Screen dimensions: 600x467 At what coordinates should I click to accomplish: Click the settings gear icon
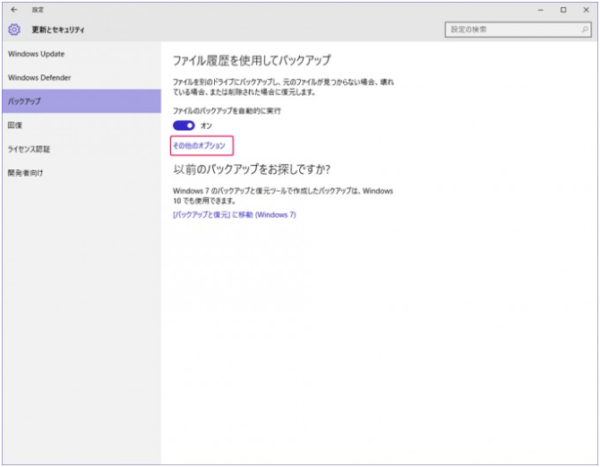coord(14,29)
